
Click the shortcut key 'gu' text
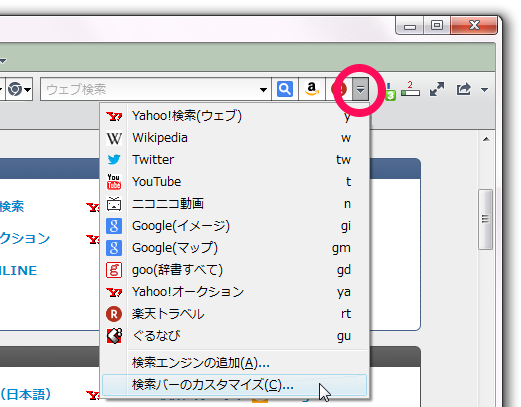344,336
